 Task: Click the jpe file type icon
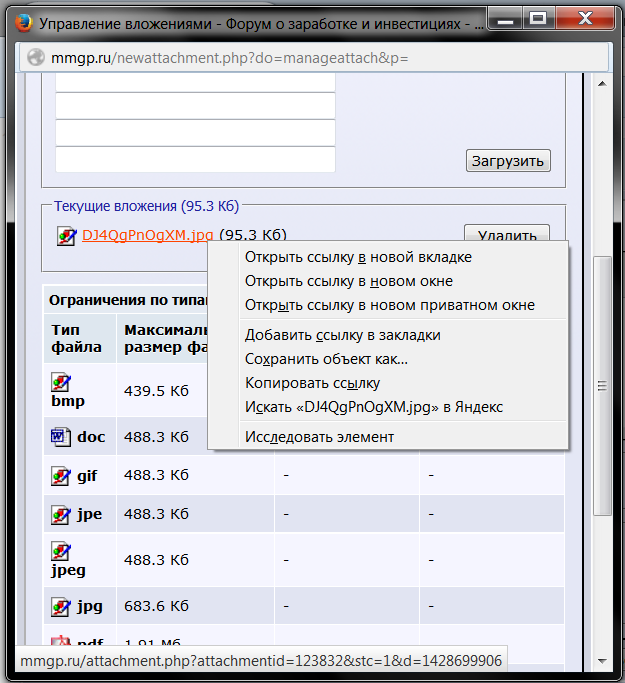click(x=60, y=515)
